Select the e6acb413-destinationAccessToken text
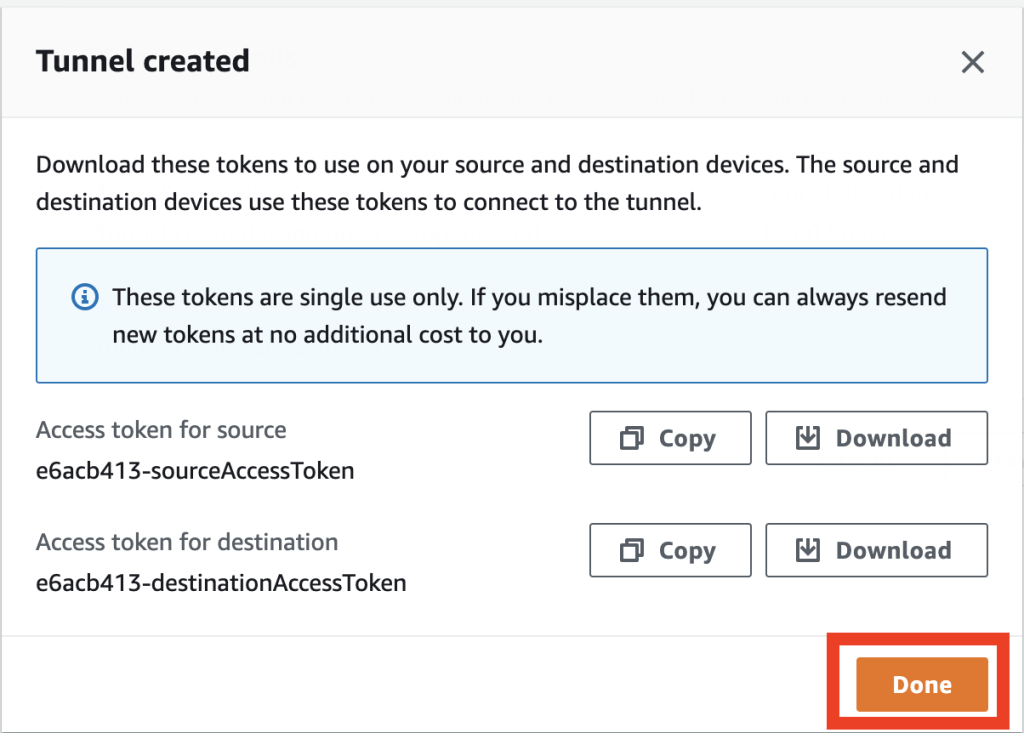Viewport: 1024px width, 733px height. [221, 583]
